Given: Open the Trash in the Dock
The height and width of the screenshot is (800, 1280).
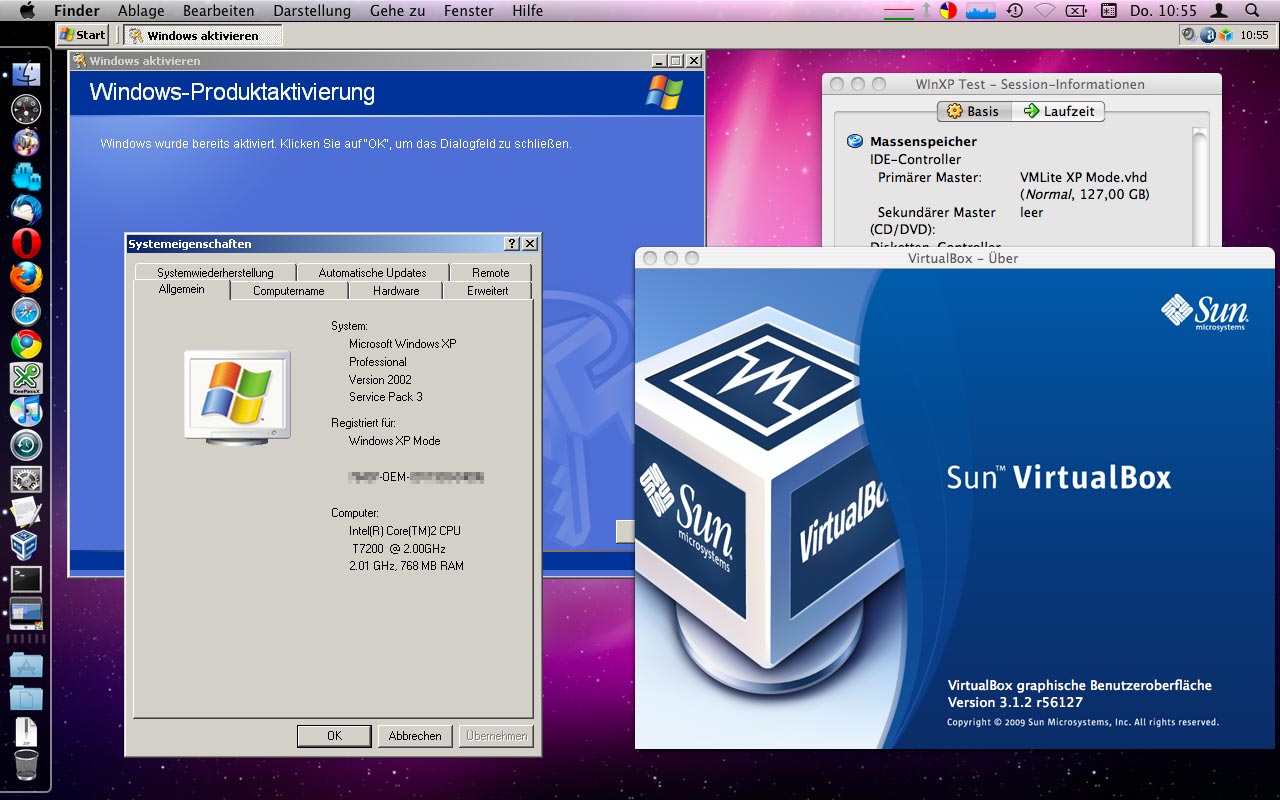Looking at the screenshot, I should (x=26, y=767).
